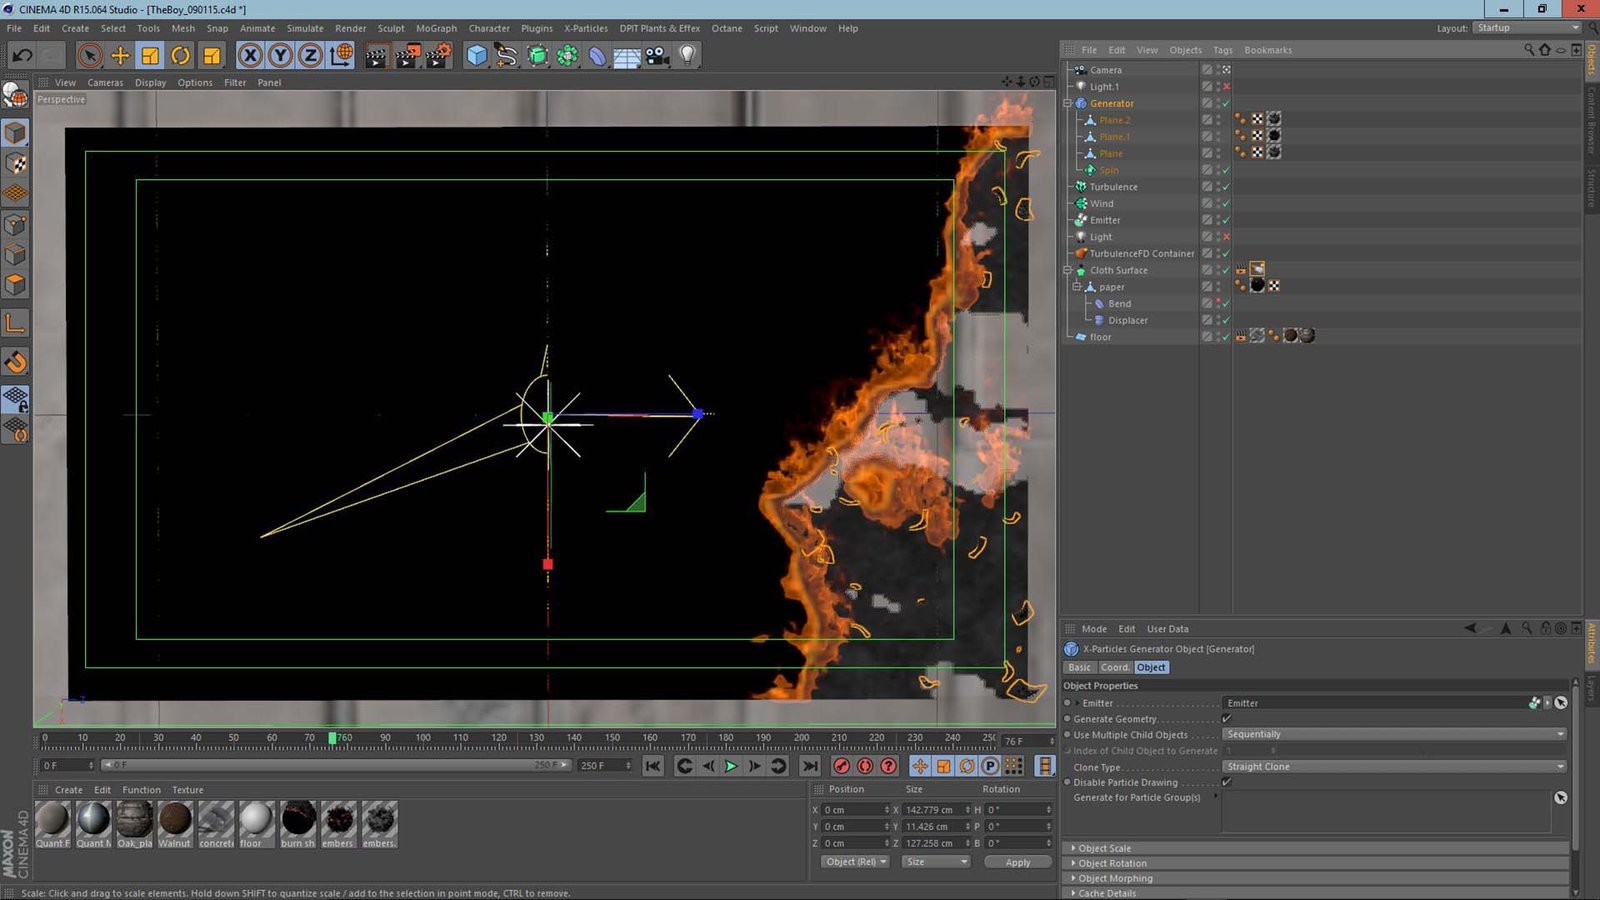Add a light object from toolbar
This screenshot has width=1600, height=900.
[x=687, y=56]
